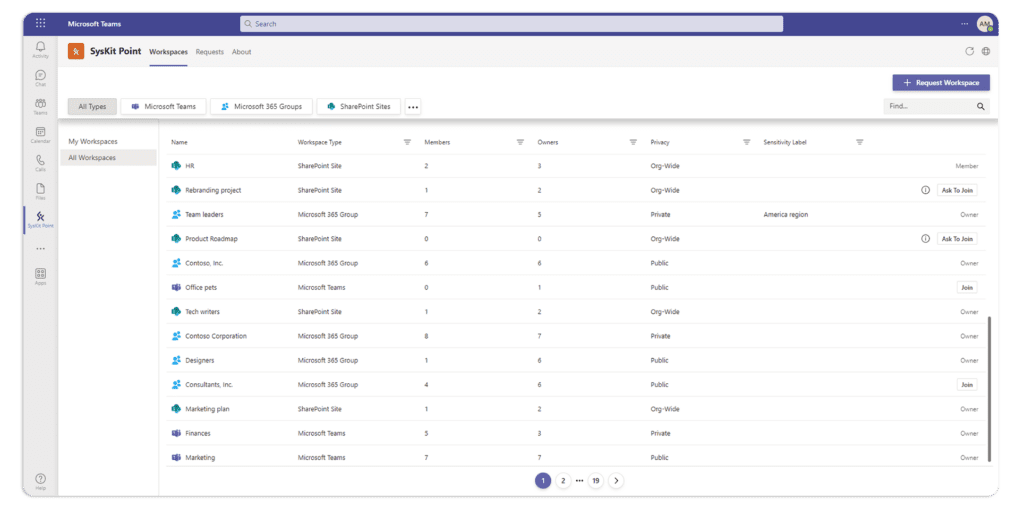The image size is (1024, 508).
Task: Open the app launcher waffle icon
Action: (40, 24)
